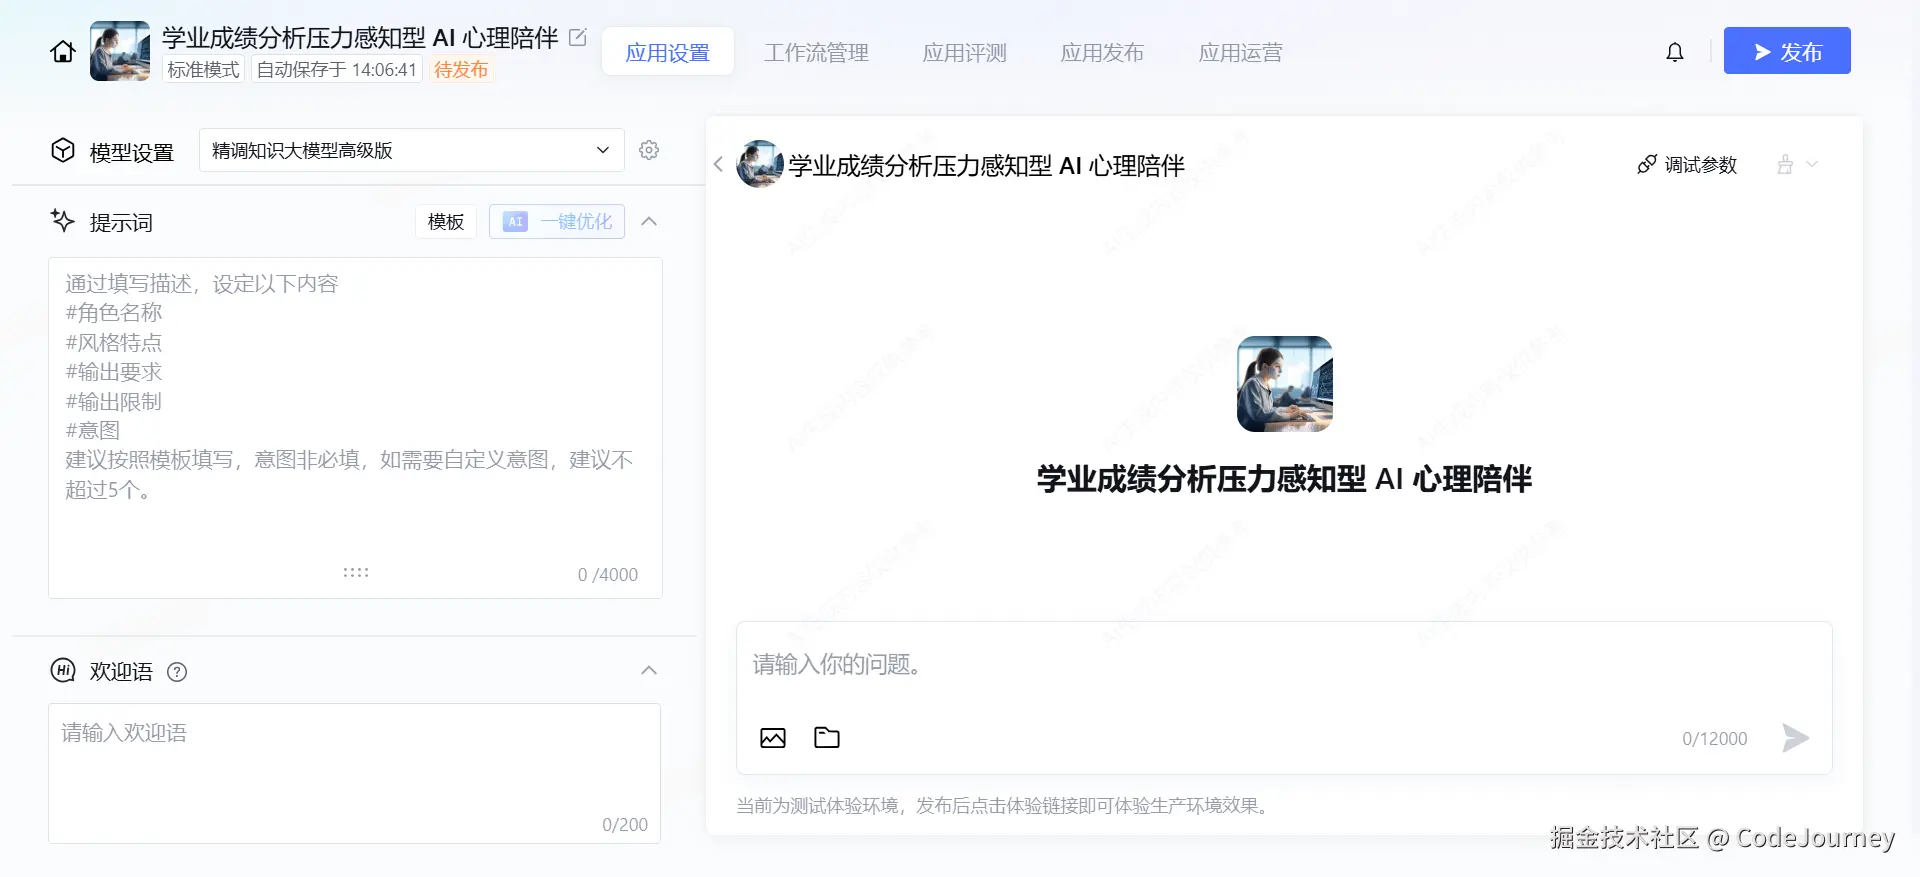This screenshot has height=877, width=1920.
Task: Open the notifications bell
Action: click(1675, 52)
